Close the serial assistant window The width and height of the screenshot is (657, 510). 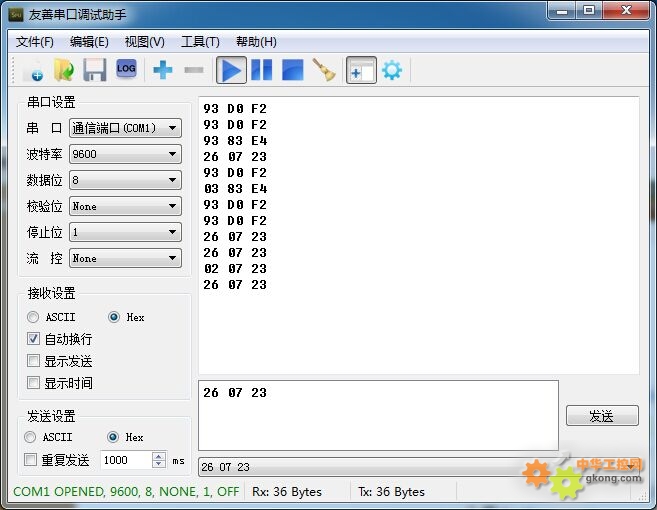coord(626,10)
